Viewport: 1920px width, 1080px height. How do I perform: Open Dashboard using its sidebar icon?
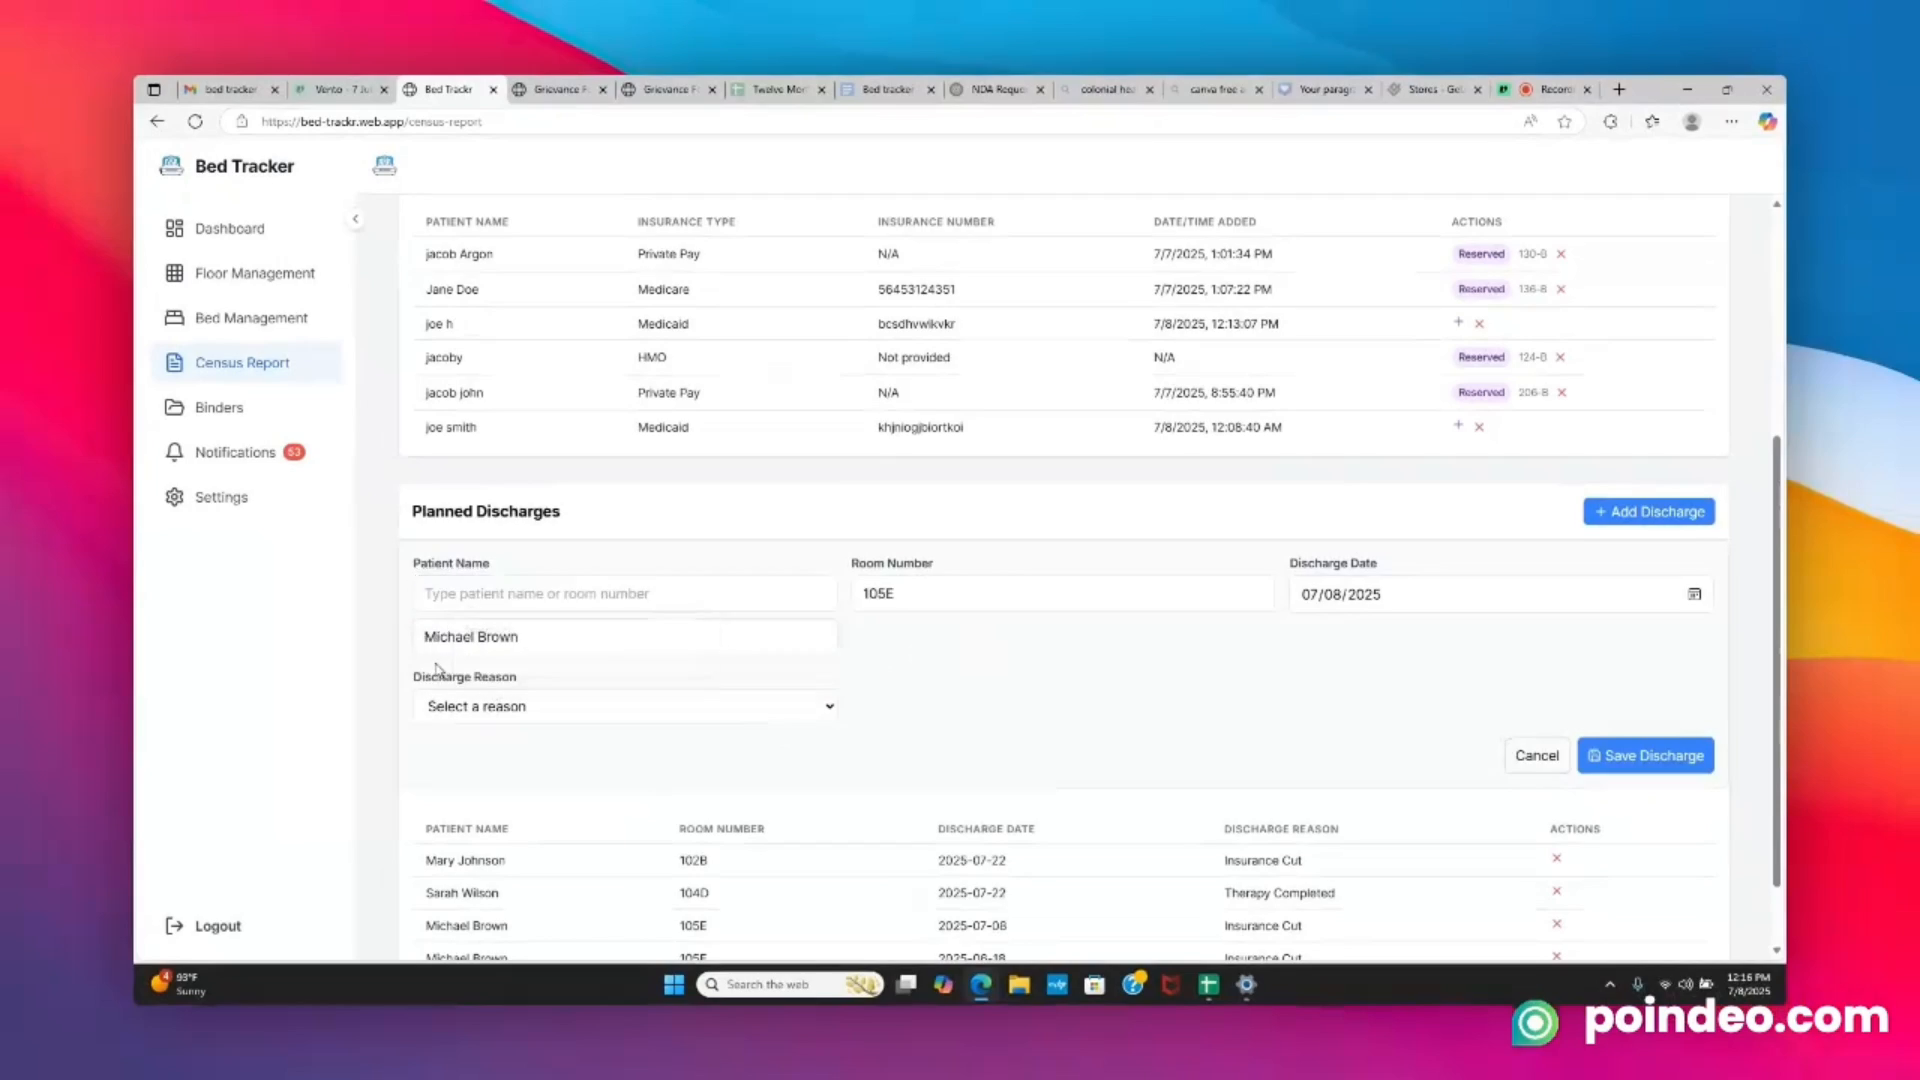point(174,228)
